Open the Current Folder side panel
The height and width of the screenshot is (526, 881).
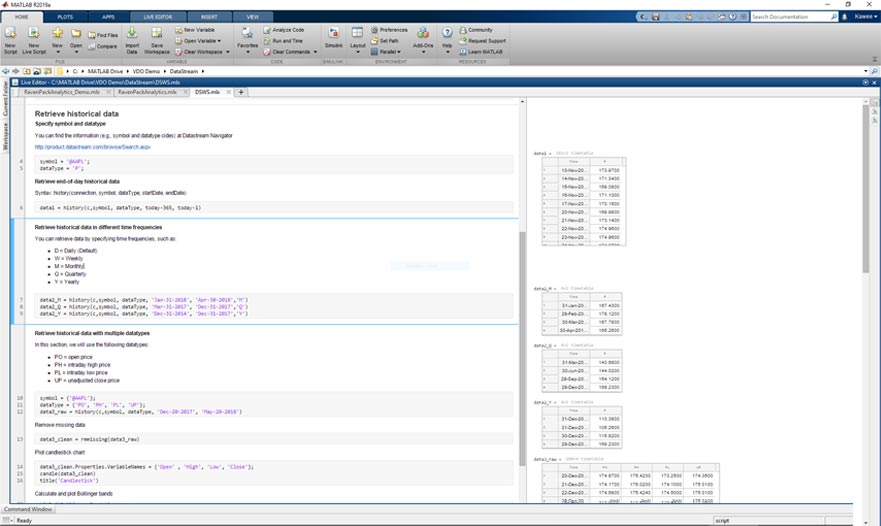[x=4, y=98]
